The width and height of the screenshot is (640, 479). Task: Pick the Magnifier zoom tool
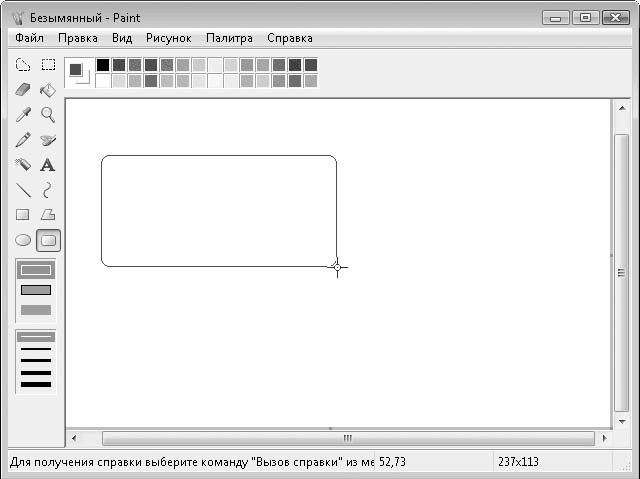[x=48, y=115]
